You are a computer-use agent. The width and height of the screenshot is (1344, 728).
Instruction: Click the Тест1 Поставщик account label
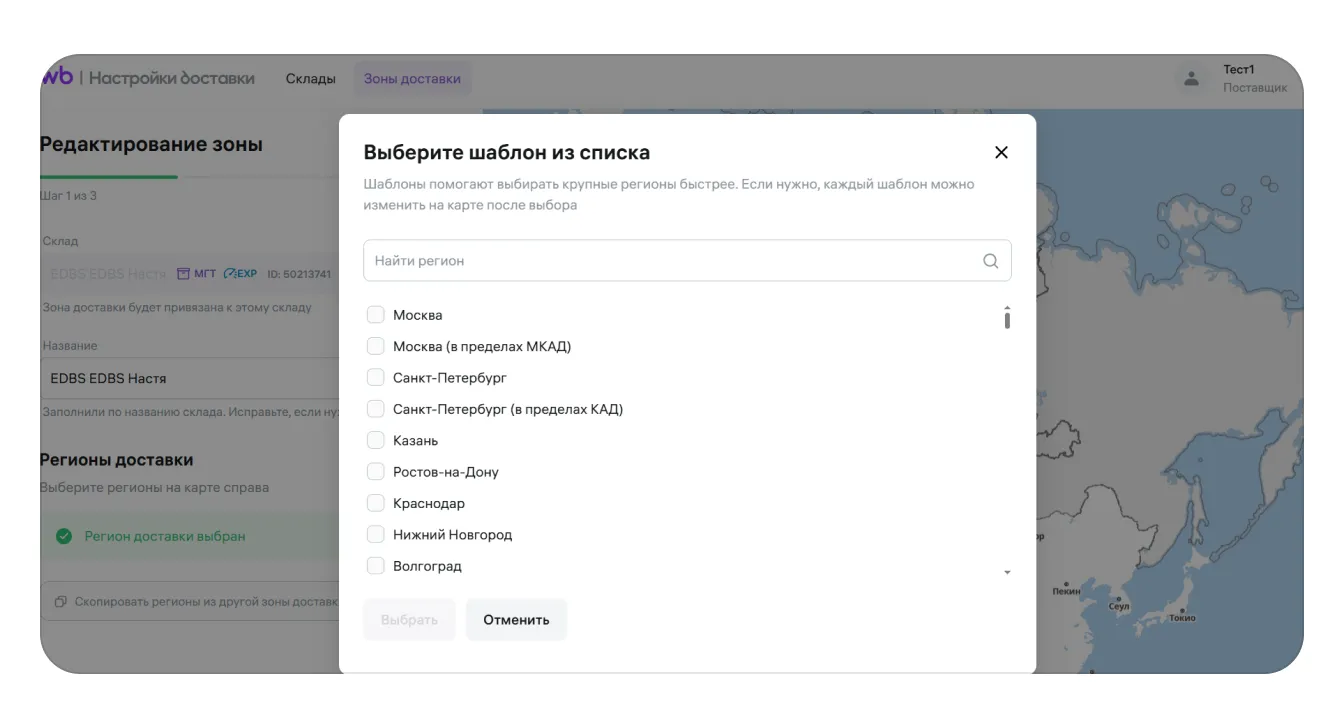point(1255,79)
